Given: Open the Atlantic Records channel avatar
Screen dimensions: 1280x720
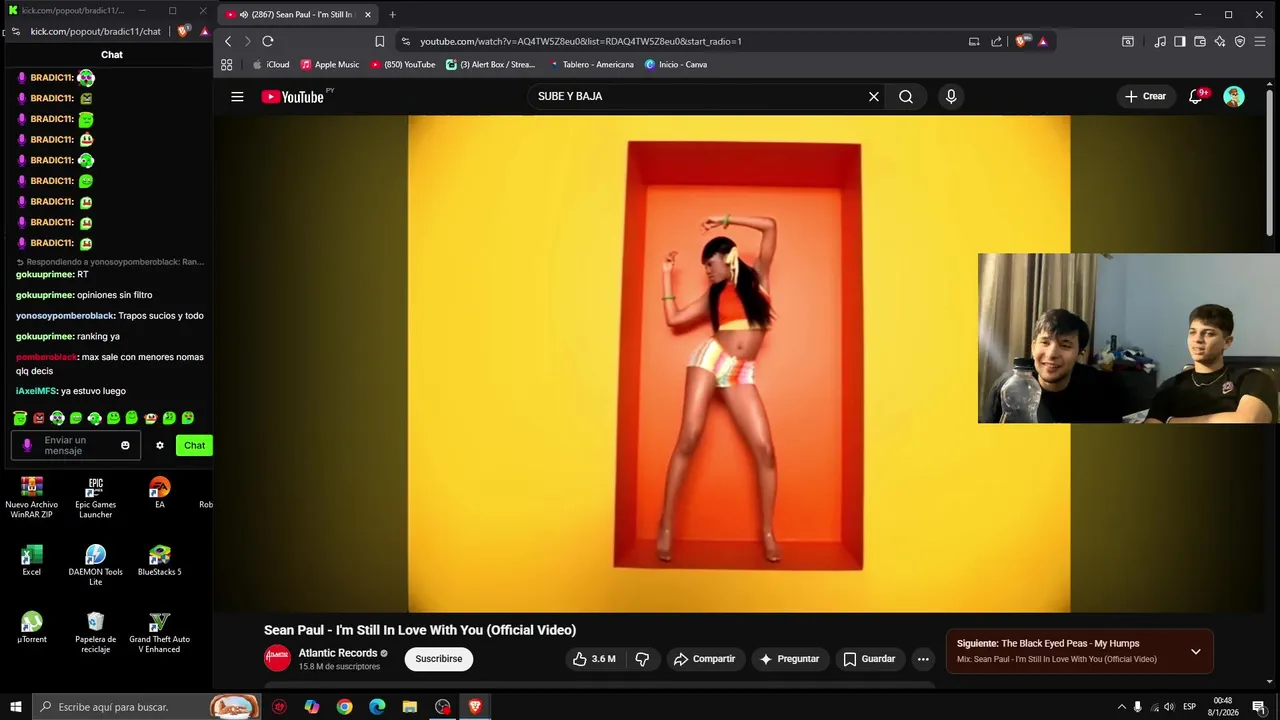Looking at the screenshot, I should pyautogui.click(x=277, y=658).
